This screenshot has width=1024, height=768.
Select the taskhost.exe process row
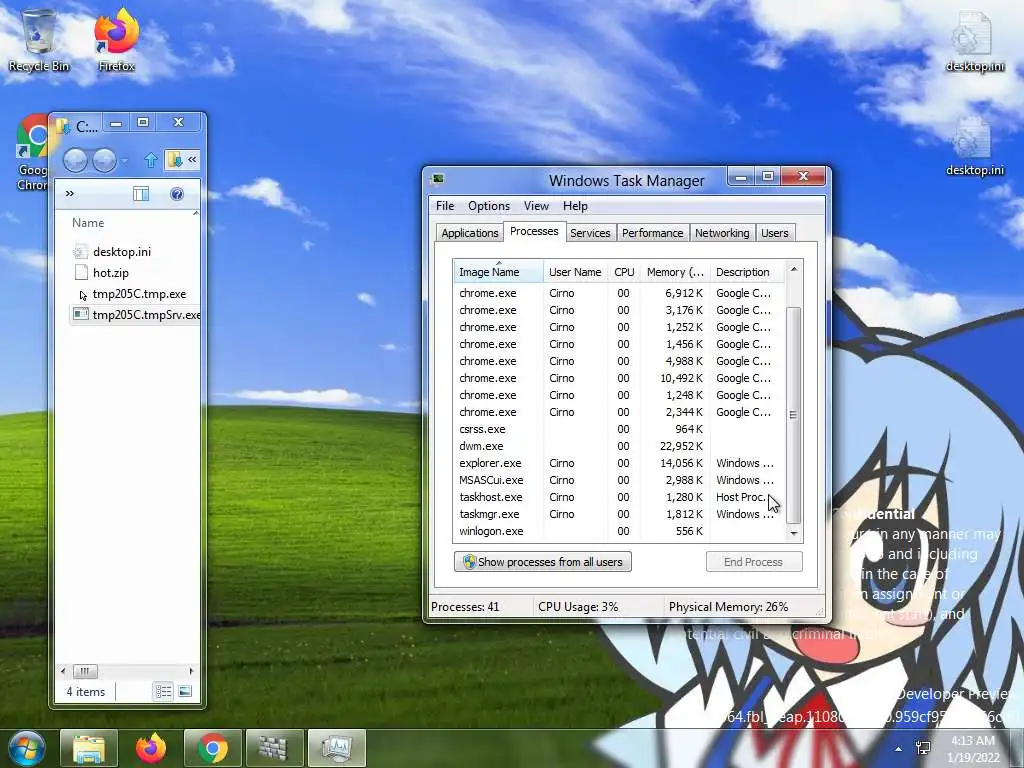(619, 497)
